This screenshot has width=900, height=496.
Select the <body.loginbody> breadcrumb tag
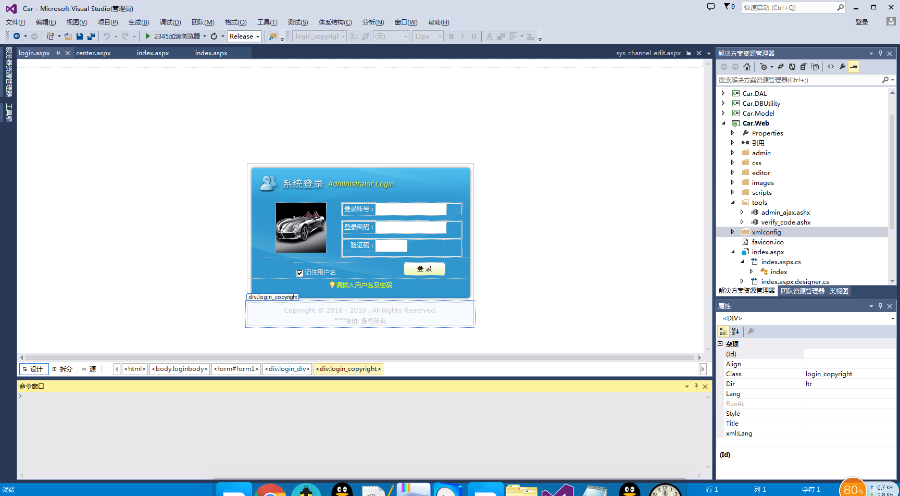[180, 369]
